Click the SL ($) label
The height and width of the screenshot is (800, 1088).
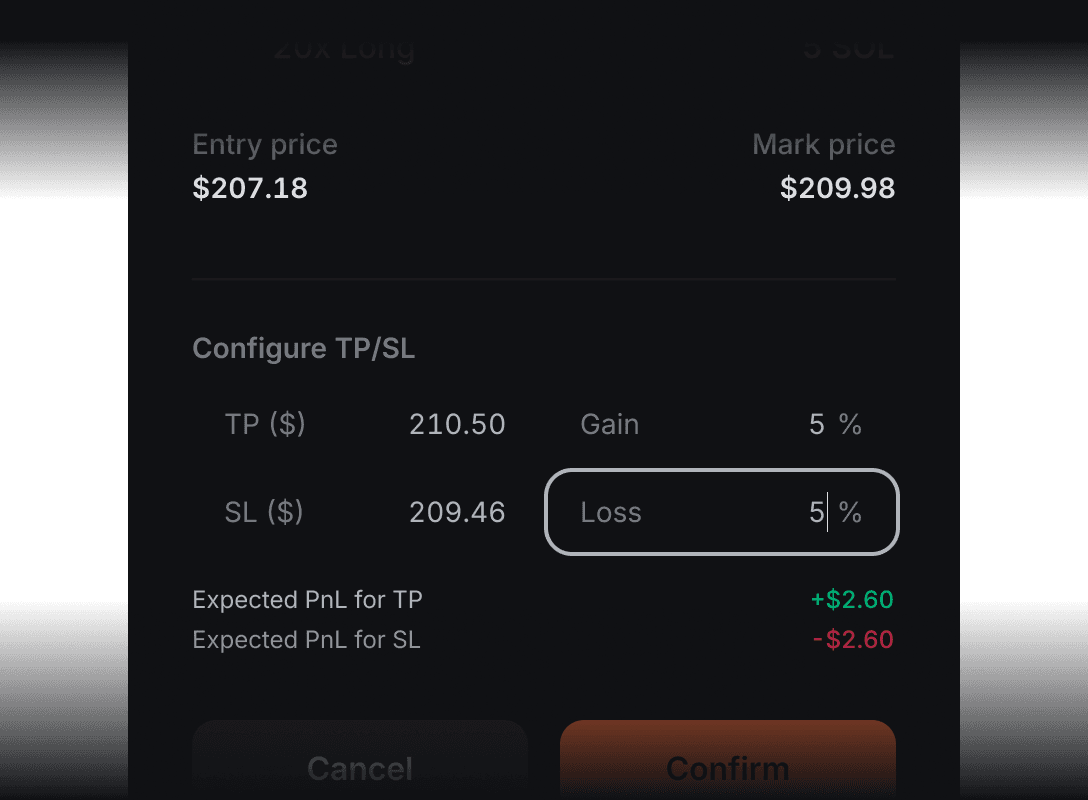coord(264,513)
